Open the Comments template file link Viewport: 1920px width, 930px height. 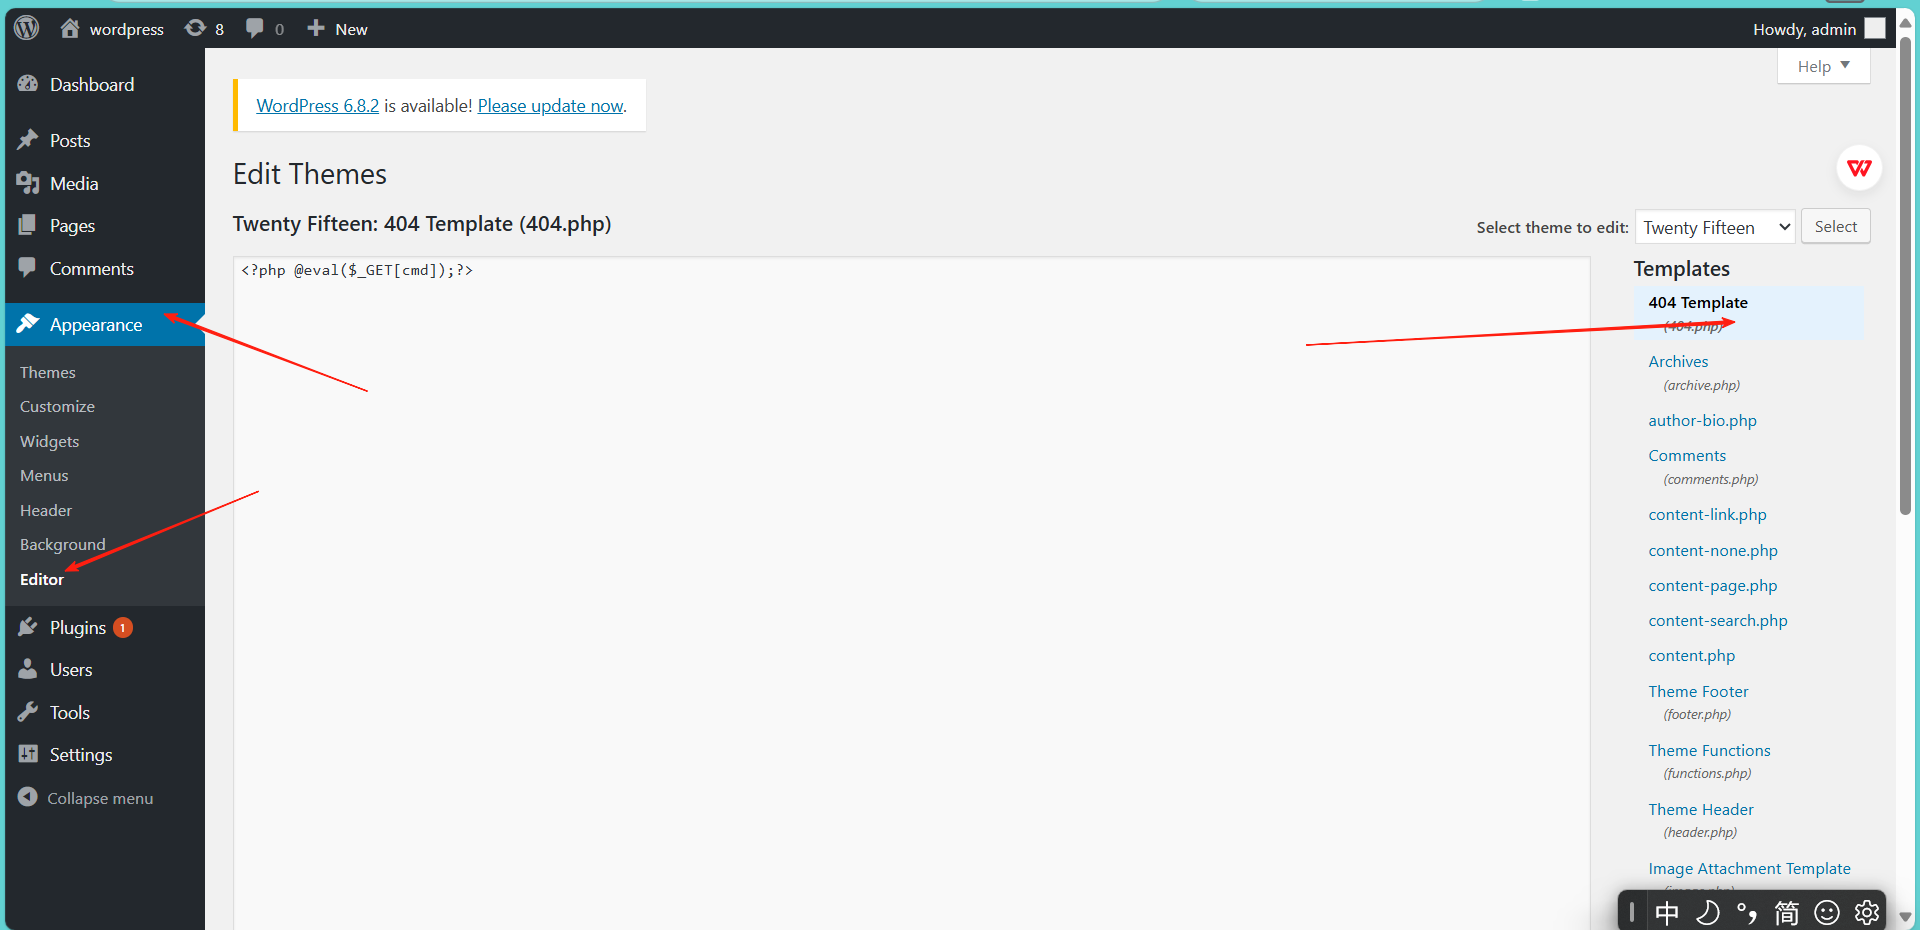tap(1687, 455)
